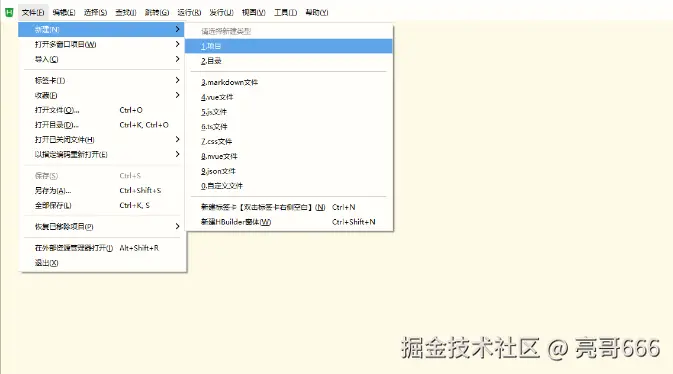The width and height of the screenshot is (673, 374).
Task: Click the green HBuilderX logo icon
Action: point(9,12)
